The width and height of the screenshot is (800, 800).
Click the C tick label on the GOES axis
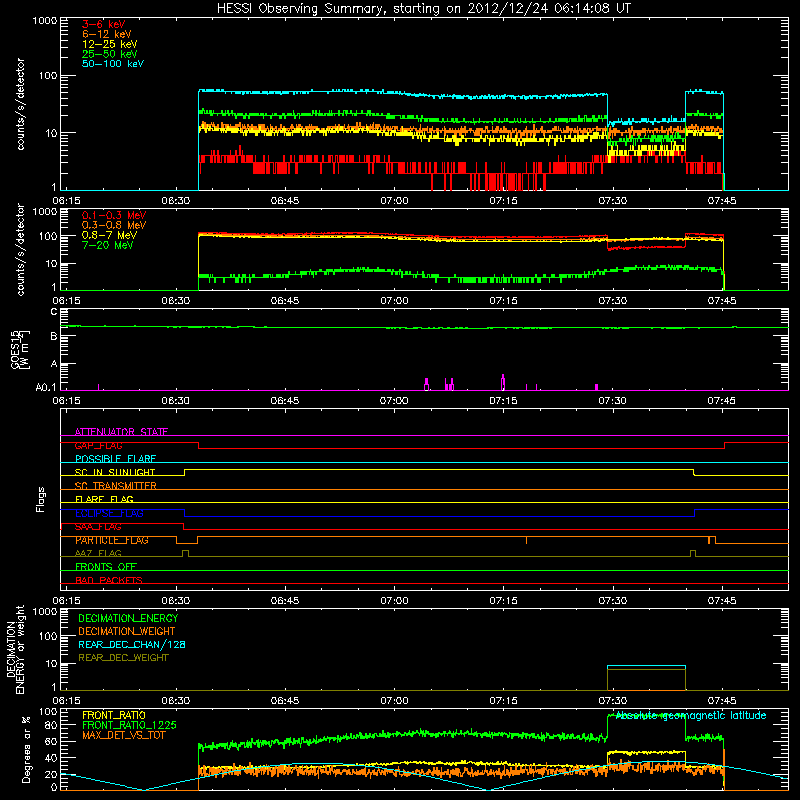[54, 311]
